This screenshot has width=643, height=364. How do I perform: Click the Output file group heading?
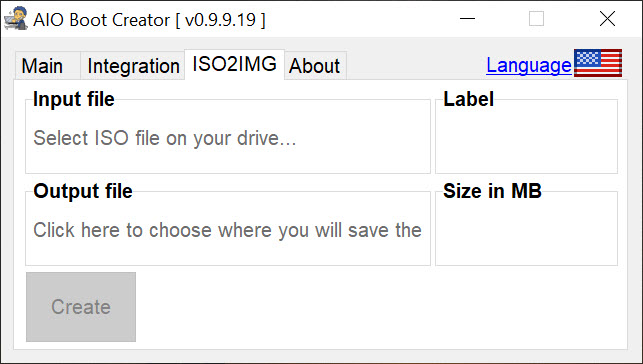tap(83, 191)
